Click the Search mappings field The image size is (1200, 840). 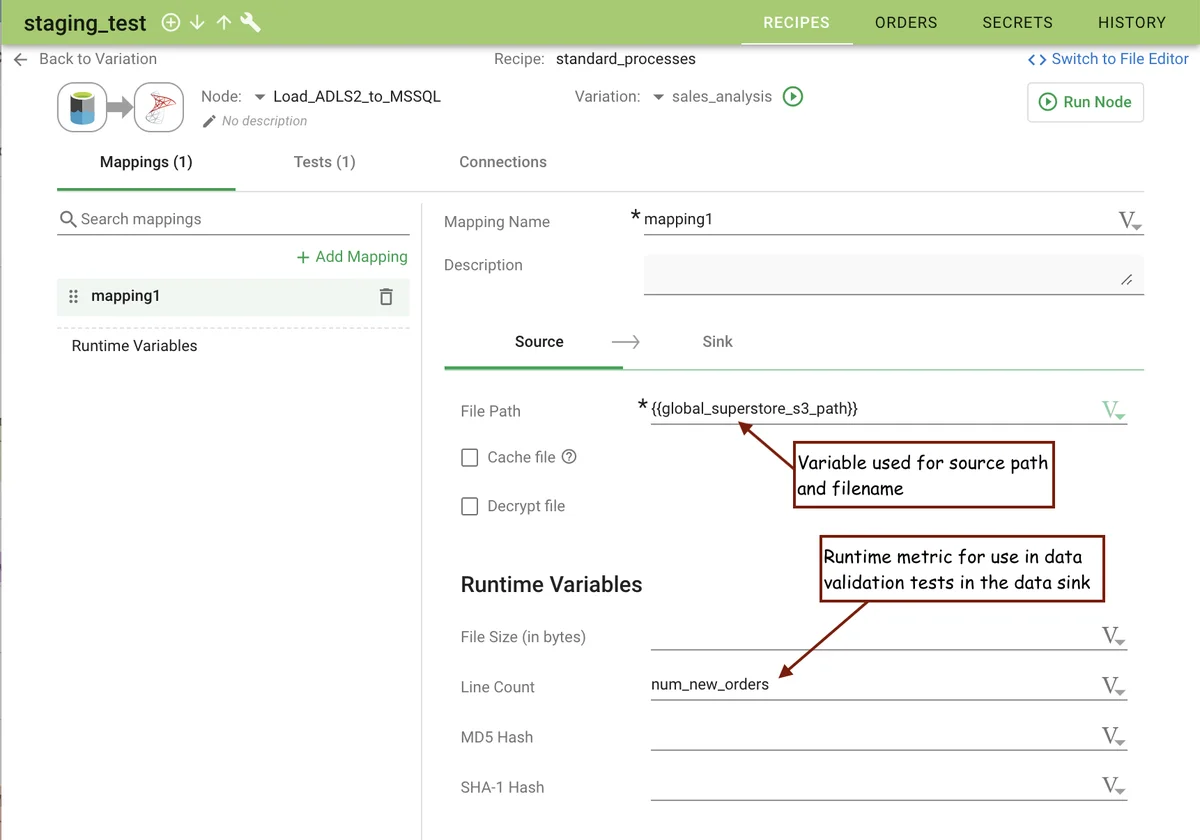click(240, 219)
